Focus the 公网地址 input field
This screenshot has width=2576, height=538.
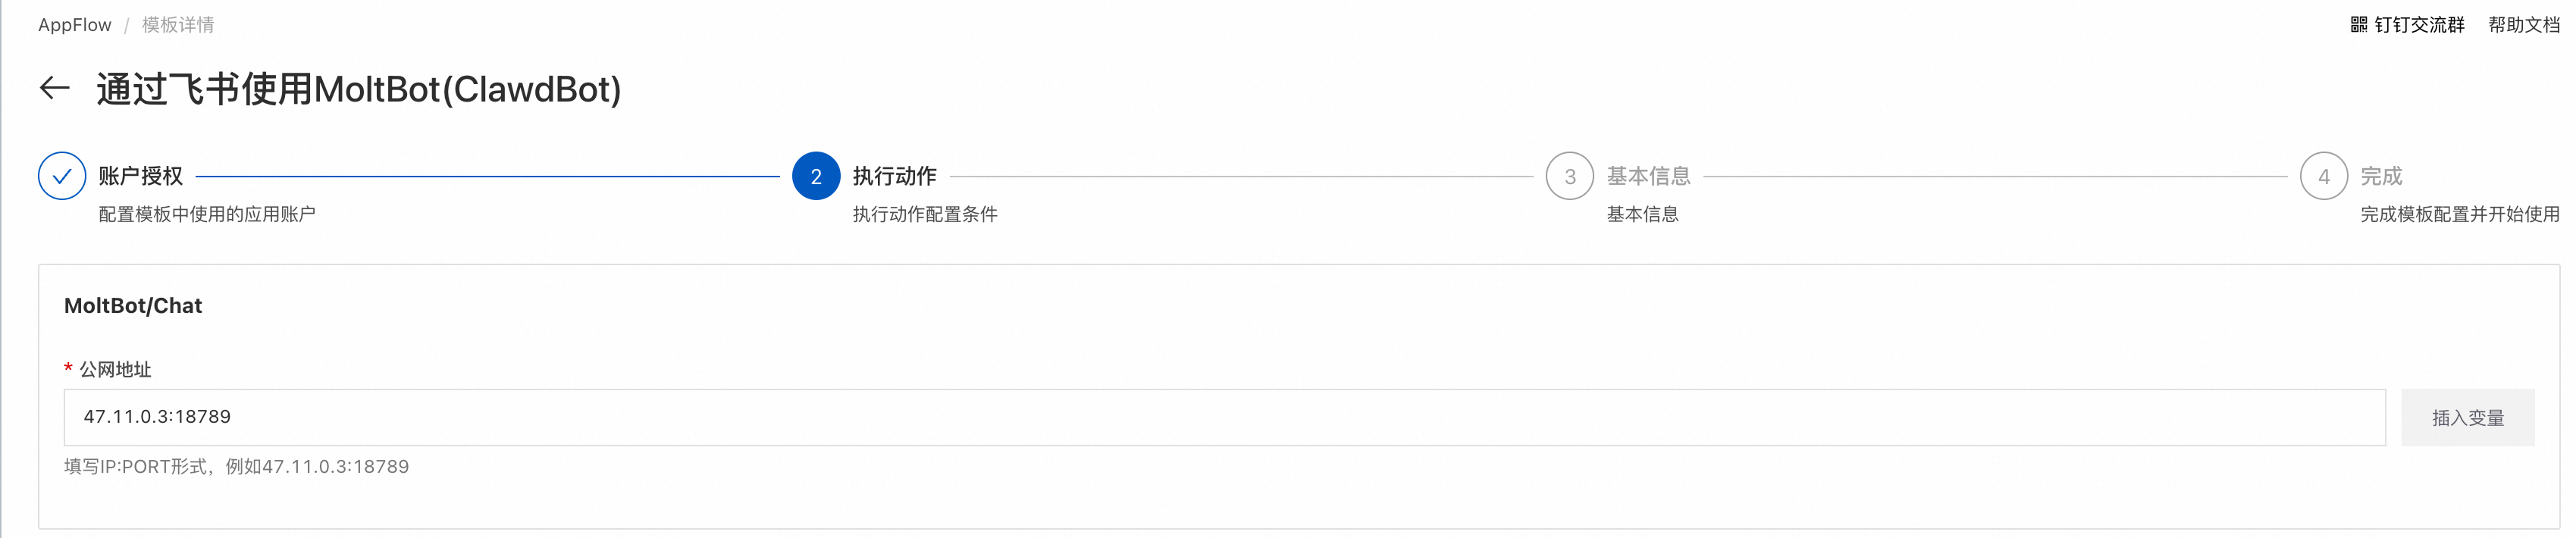tap(1224, 417)
